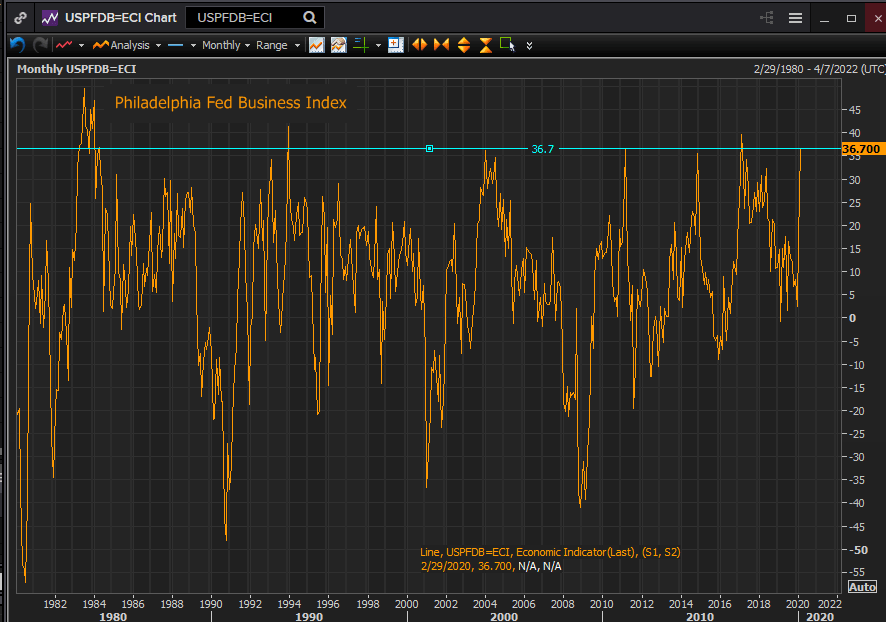The image size is (886, 622).
Task: Compress the chart horizontally with inward arrows
Action: [441, 45]
